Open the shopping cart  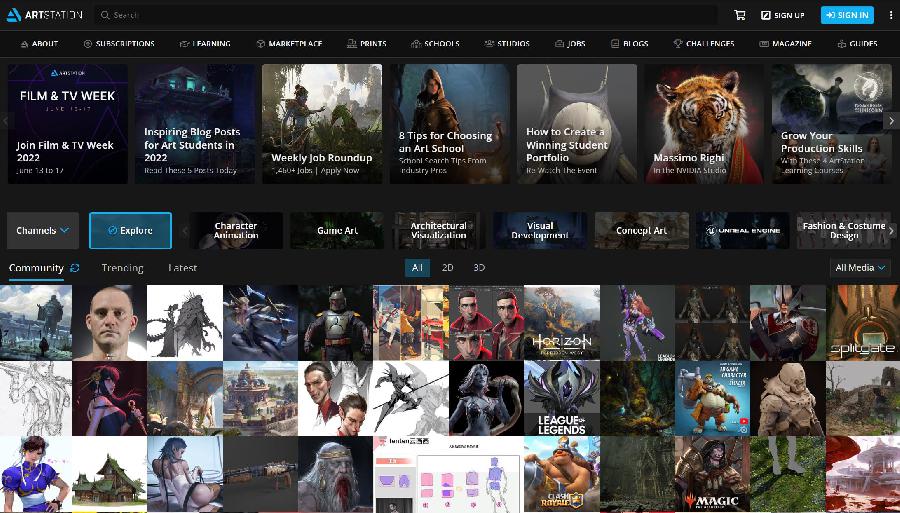(740, 15)
